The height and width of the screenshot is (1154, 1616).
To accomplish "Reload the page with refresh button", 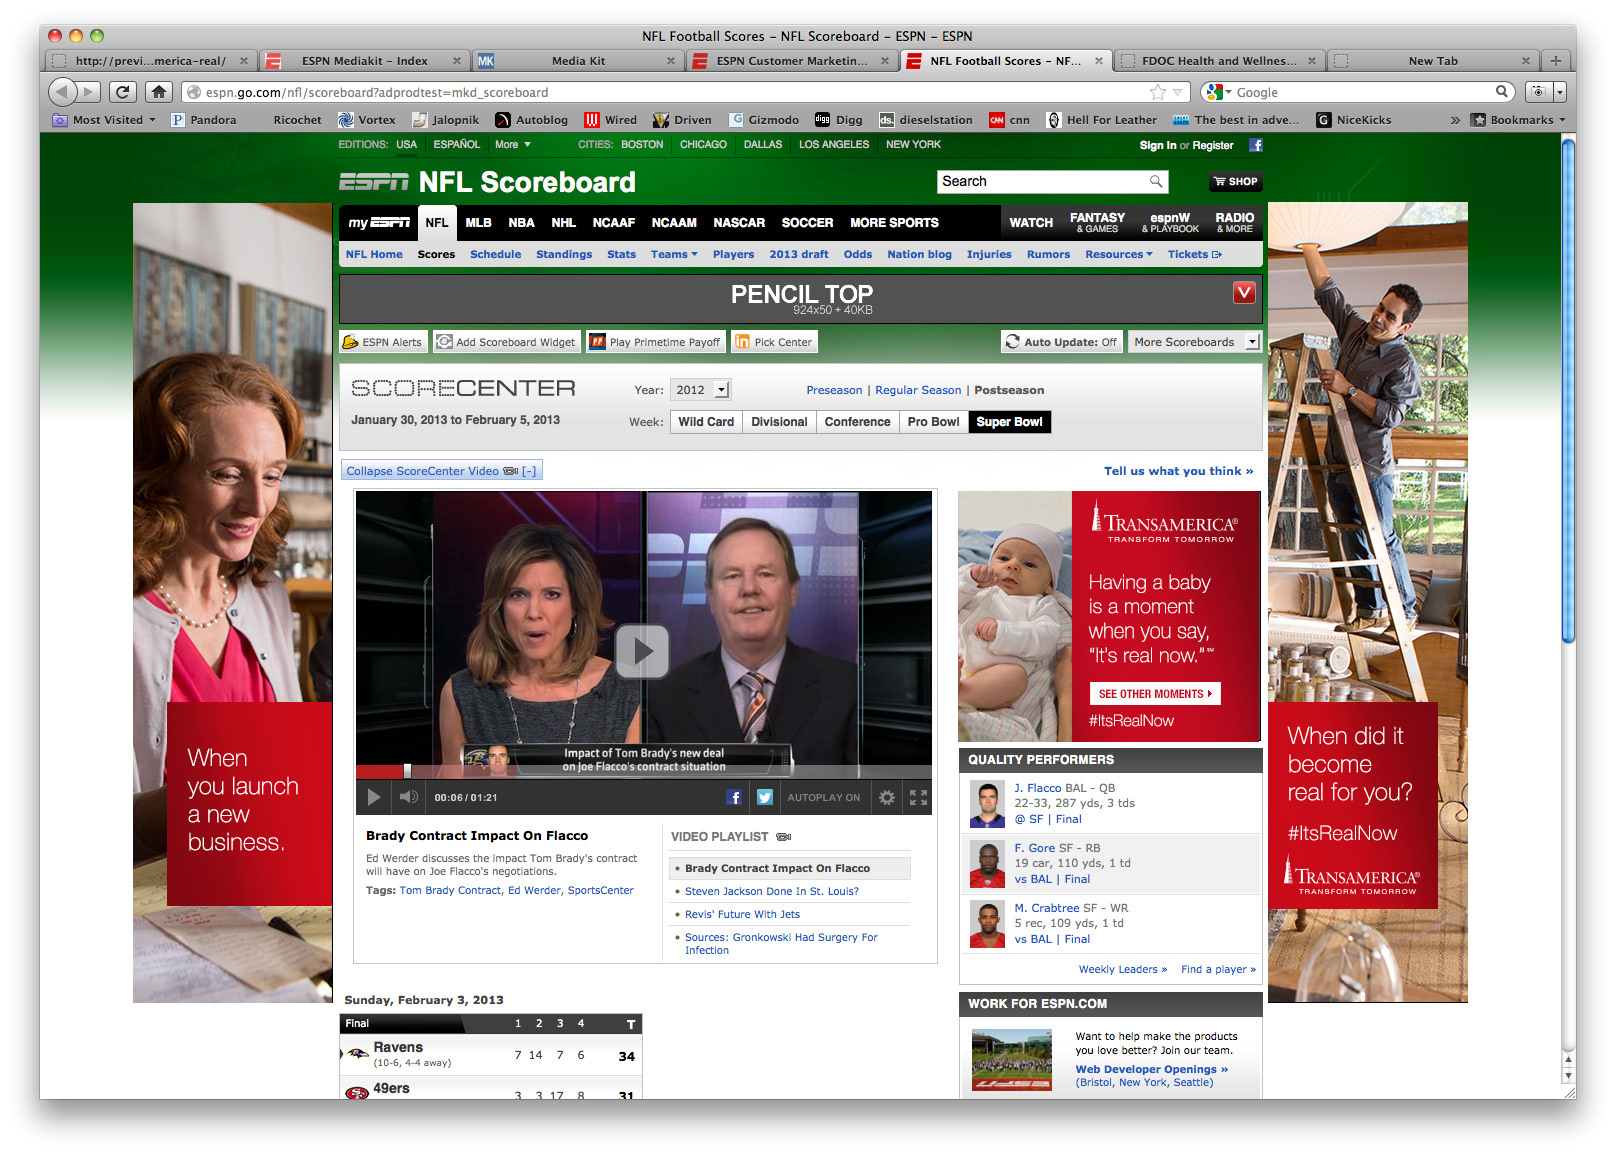I will (123, 92).
